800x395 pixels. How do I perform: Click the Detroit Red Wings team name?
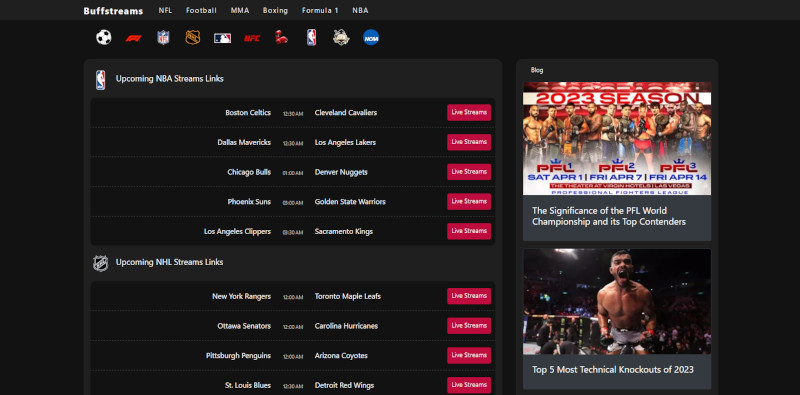point(344,385)
